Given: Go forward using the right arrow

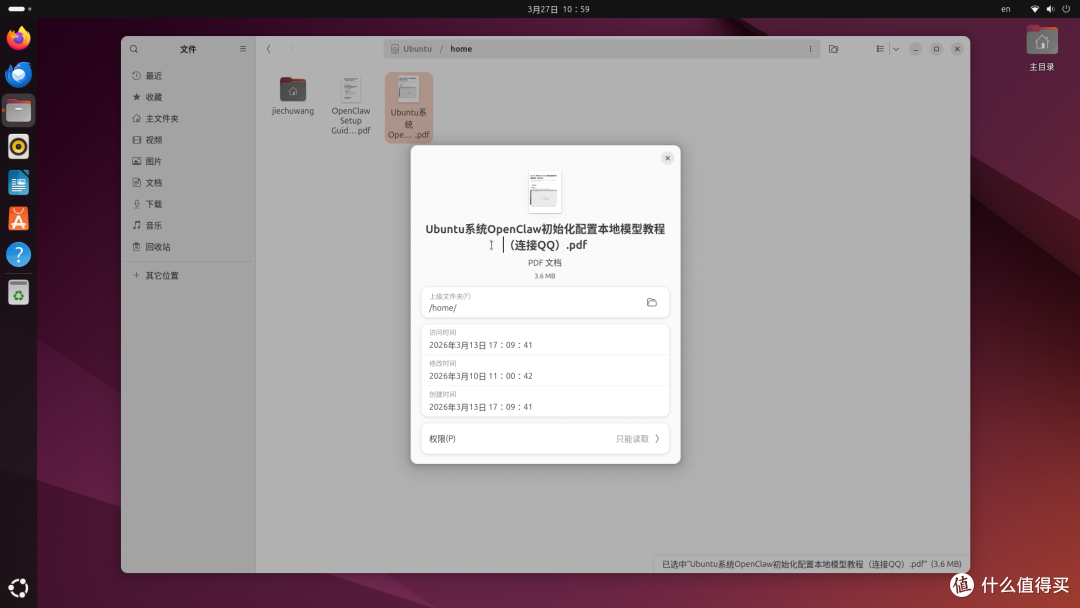Looking at the screenshot, I should click(291, 49).
